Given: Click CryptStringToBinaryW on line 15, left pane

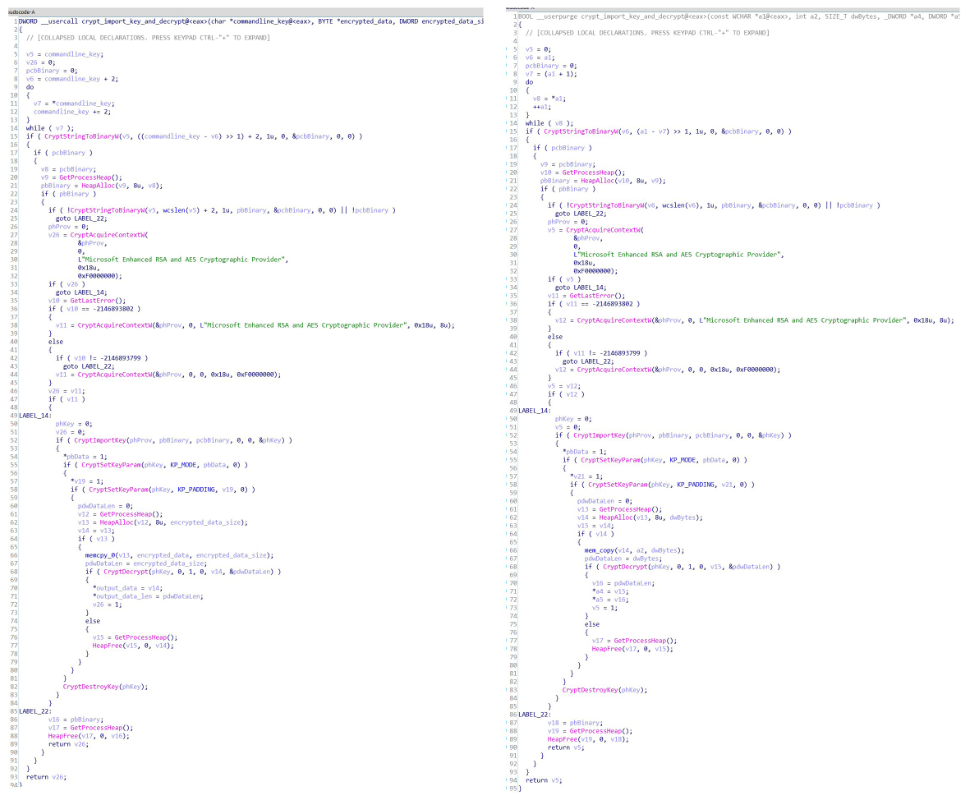Looking at the screenshot, I should [81, 136].
